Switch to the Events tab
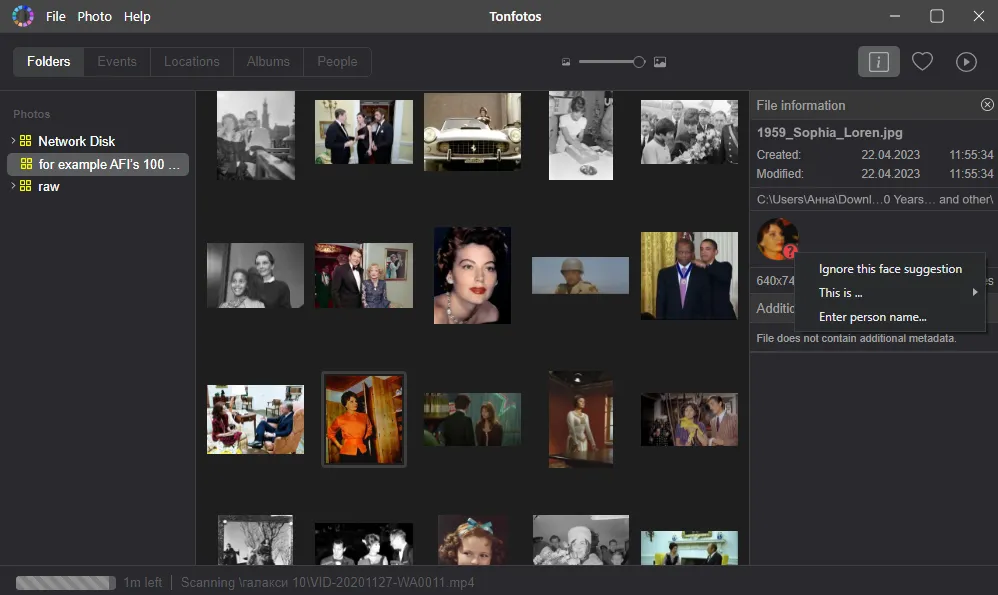Viewport: 998px width, 595px height. [x=117, y=62]
